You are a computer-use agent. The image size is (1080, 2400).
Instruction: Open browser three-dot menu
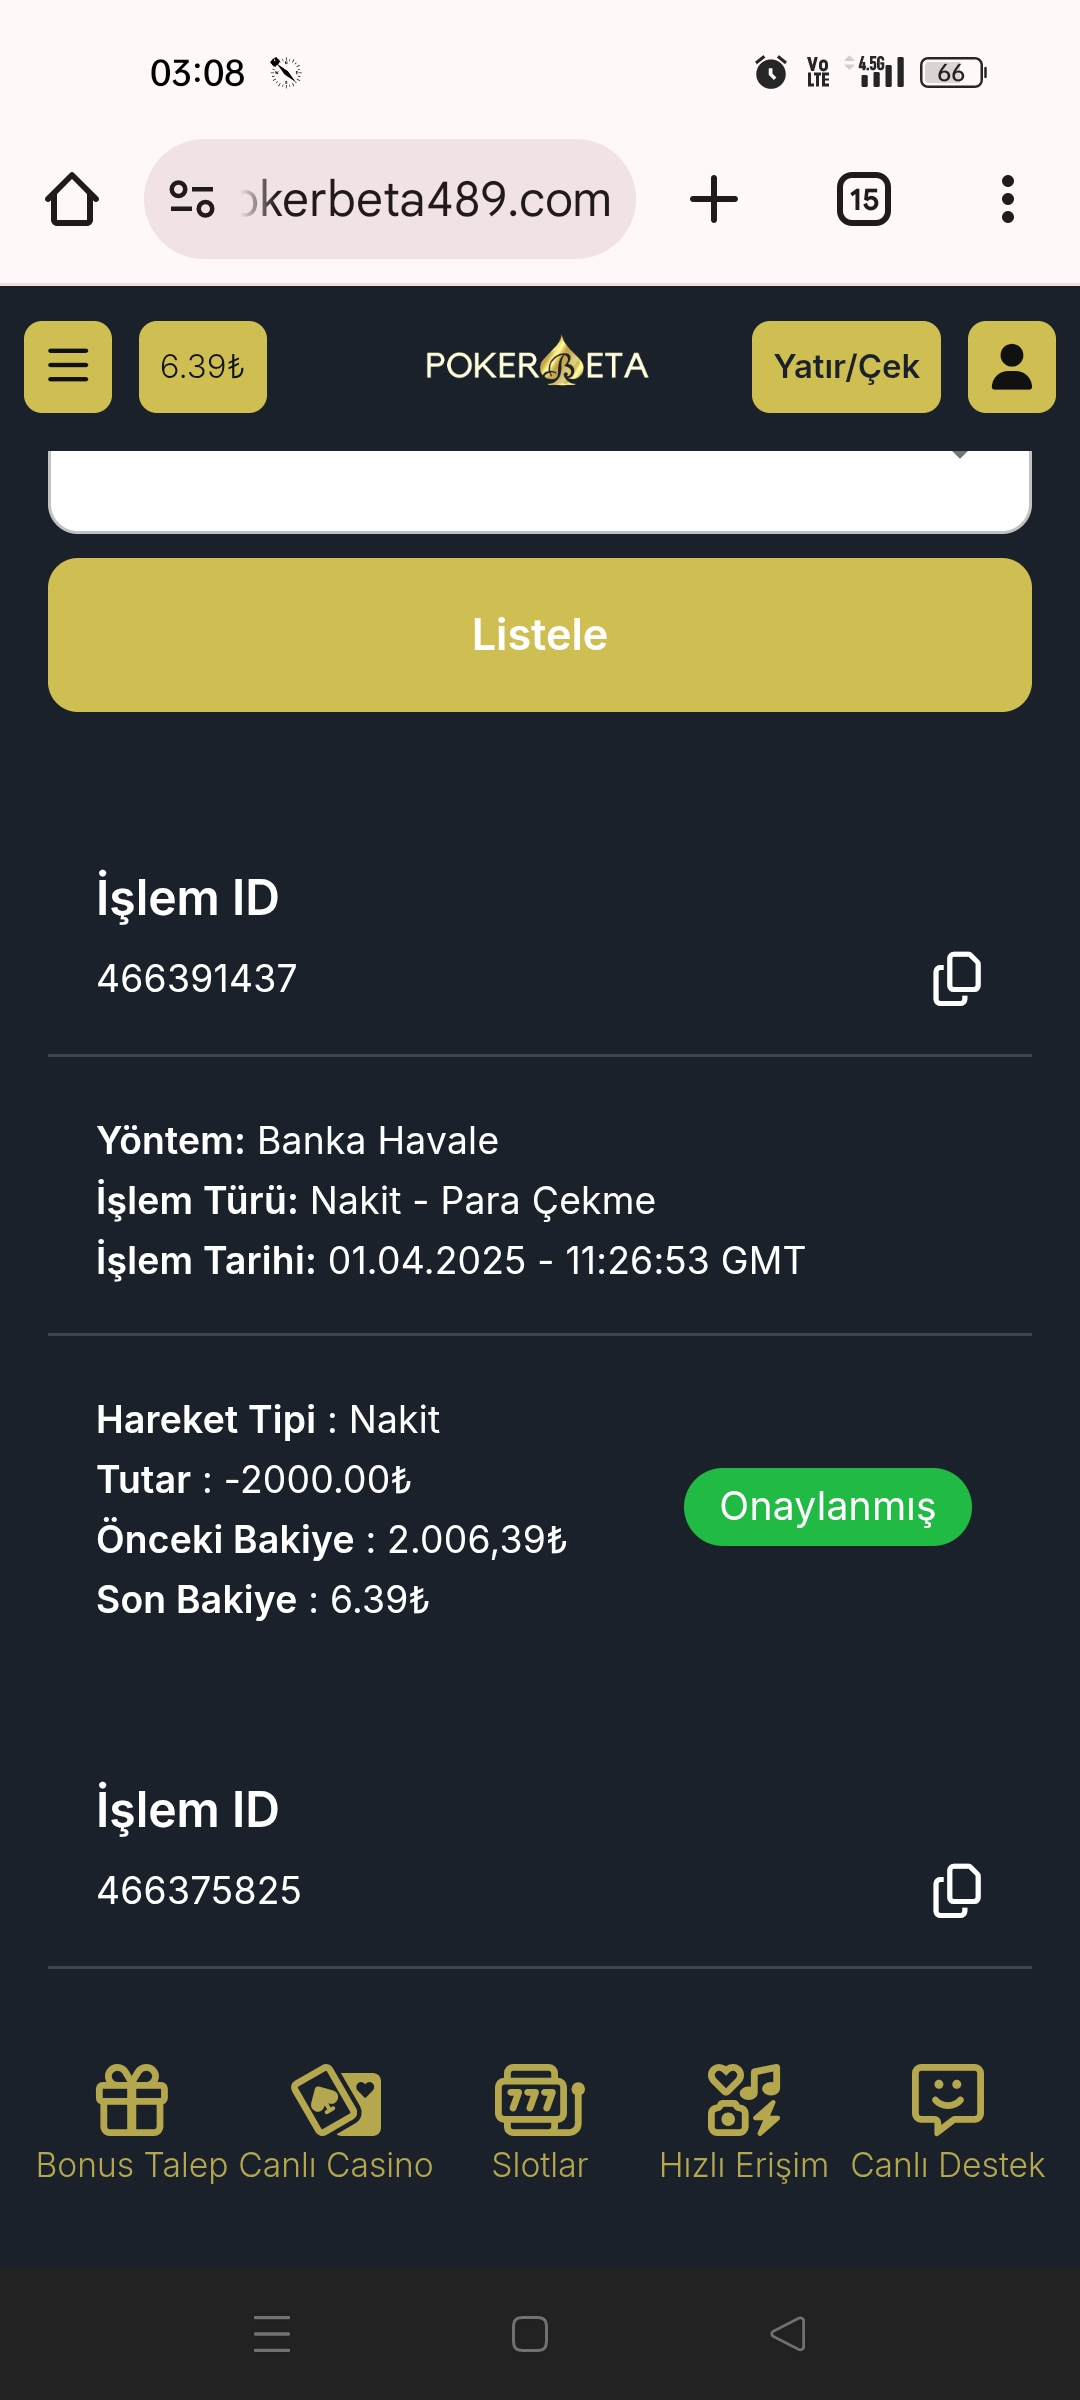[1007, 199]
